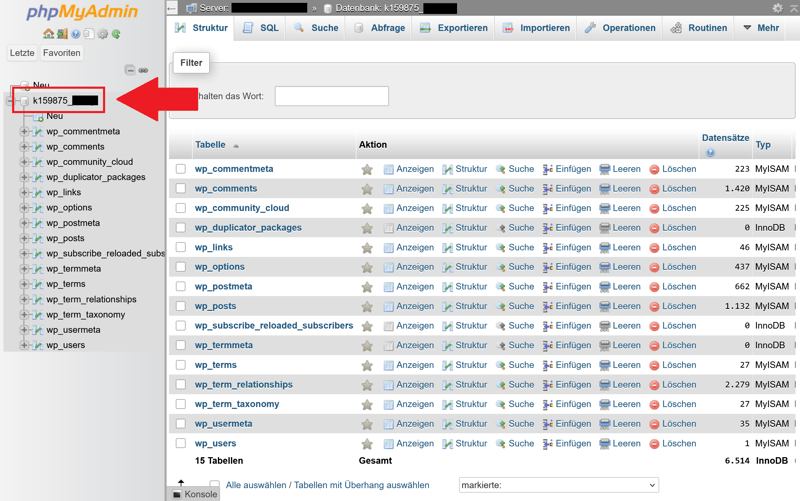Click the page settings gear at top right
Viewport: 800px width, 501px height.
777,8
